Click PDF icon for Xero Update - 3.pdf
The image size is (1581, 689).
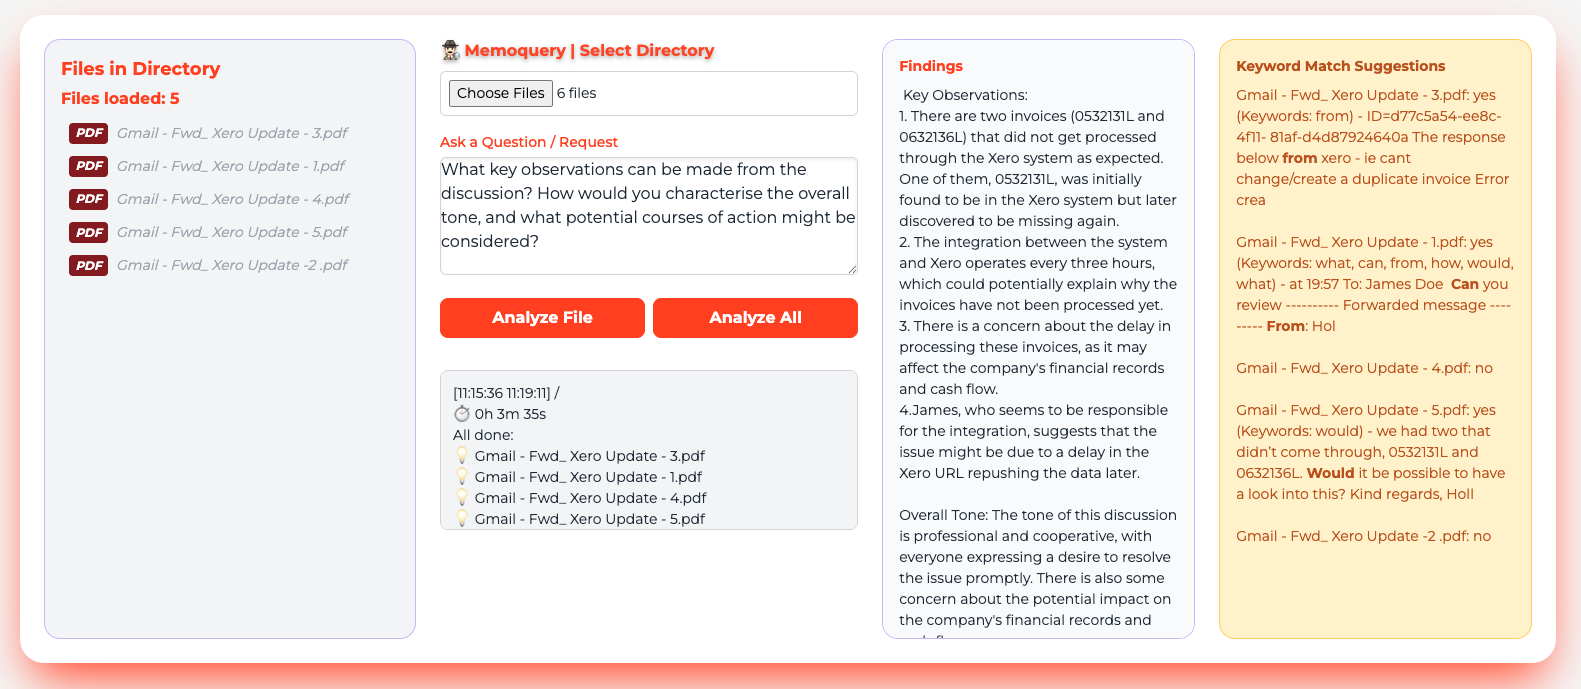88,133
